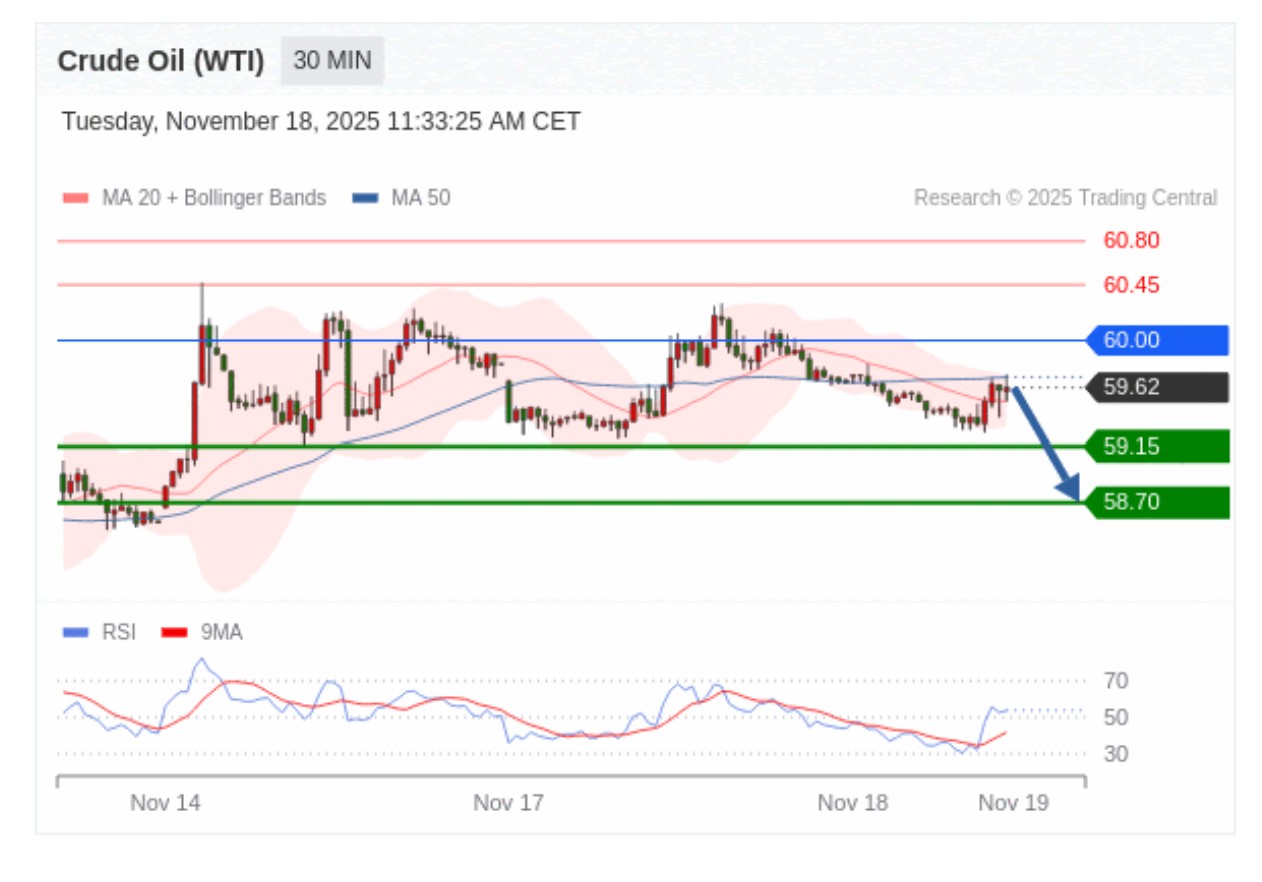Image resolution: width=1262 pixels, height=882 pixels.
Task: Select Nov 17 on the date axis
Action: (508, 803)
